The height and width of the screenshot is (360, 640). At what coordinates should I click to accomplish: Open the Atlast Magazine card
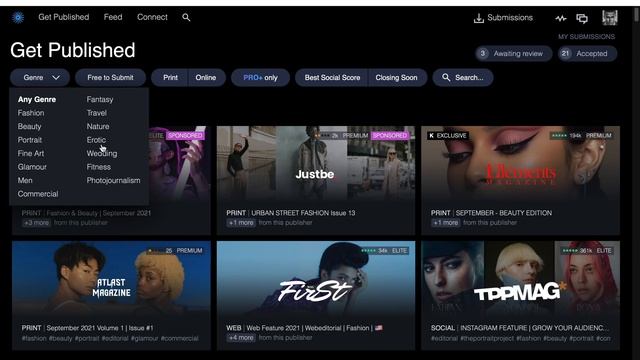pyautogui.click(x=111, y=295)
